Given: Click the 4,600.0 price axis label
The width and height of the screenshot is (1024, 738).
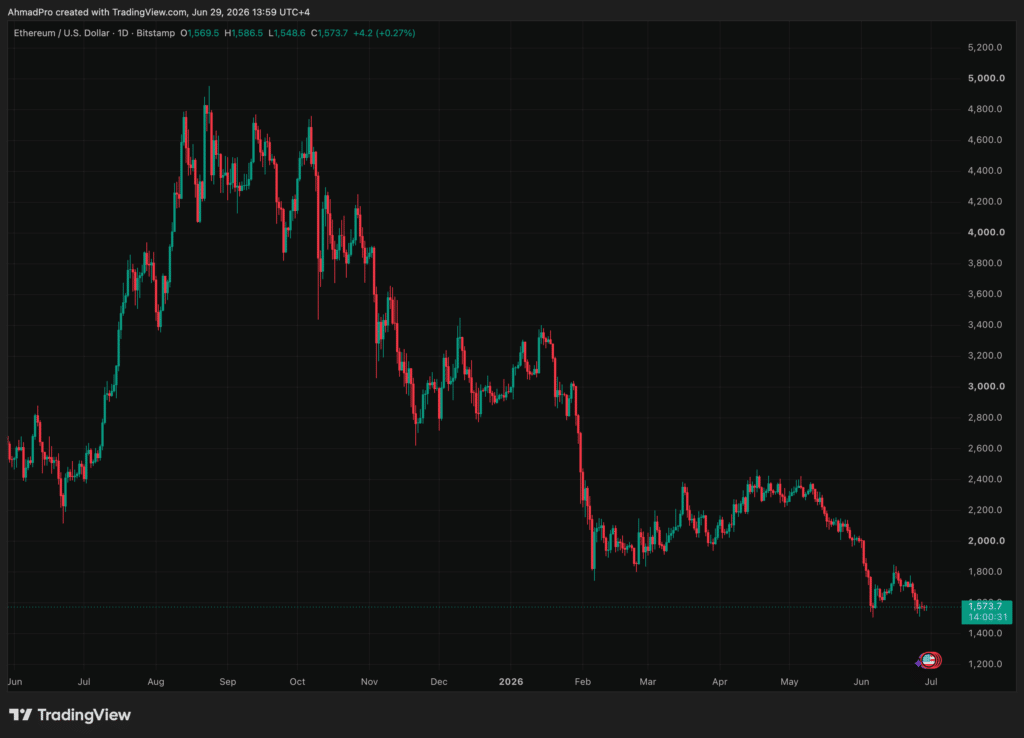Looking at the screenshot, I should pos(985,140).
